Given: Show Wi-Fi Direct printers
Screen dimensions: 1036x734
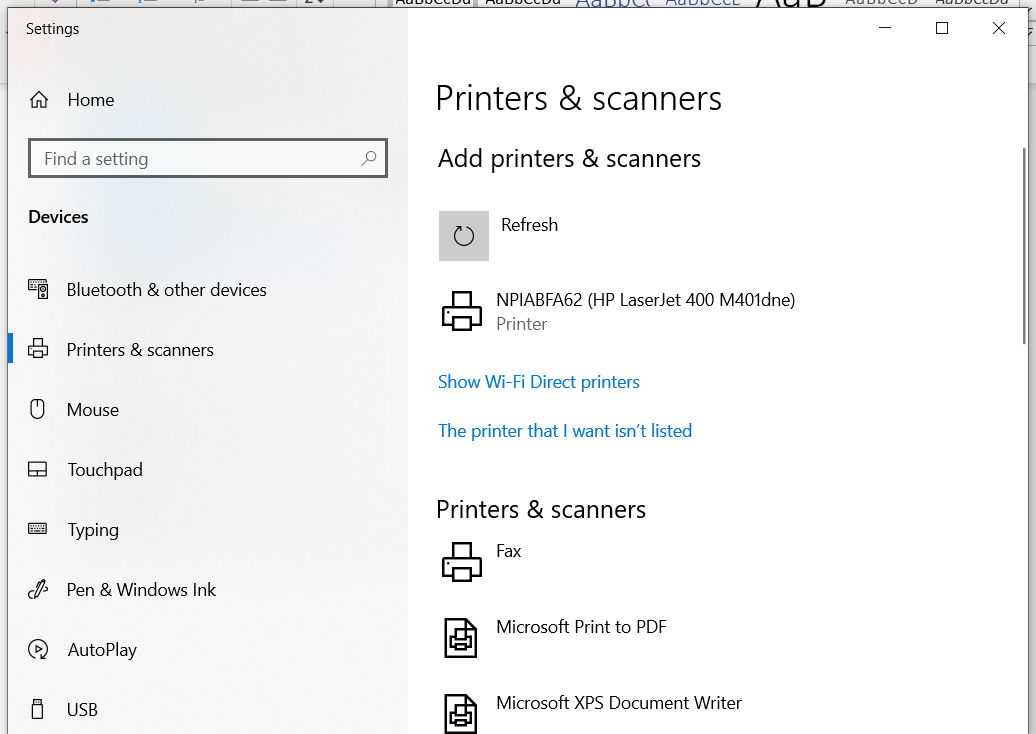Looking at the screenshot, I should tap(538, 381).
